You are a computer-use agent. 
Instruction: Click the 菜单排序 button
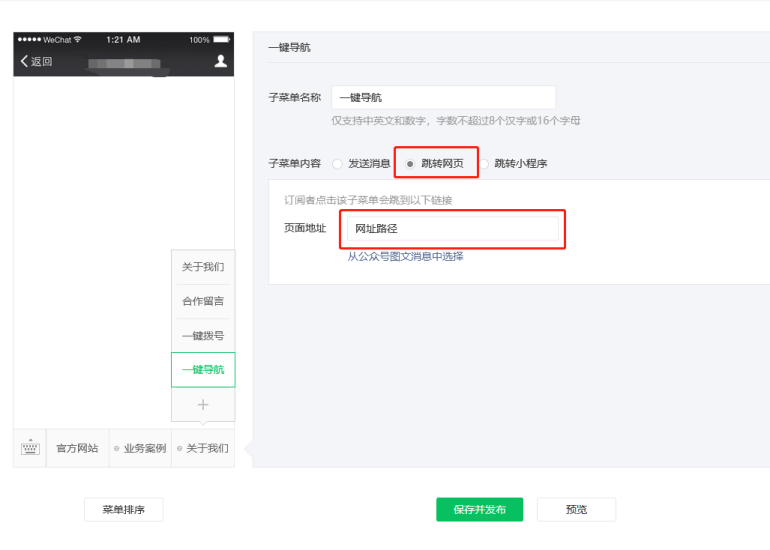click(123, 509)
